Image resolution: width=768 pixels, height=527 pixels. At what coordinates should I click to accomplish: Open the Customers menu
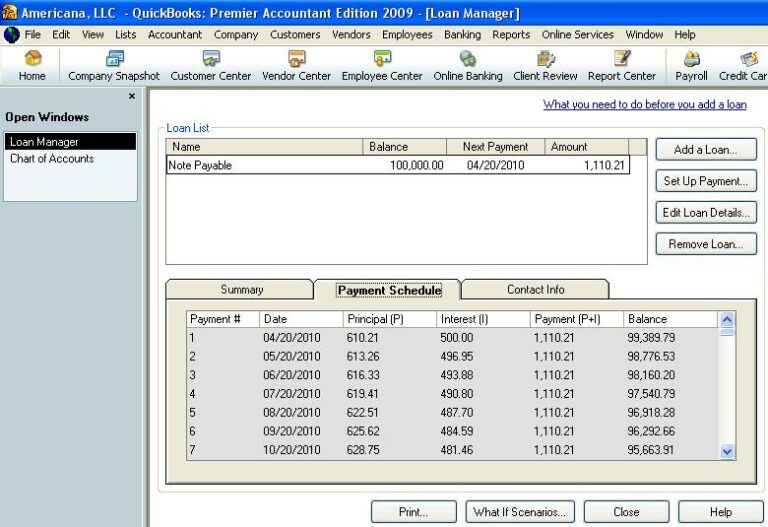point(295,35)
